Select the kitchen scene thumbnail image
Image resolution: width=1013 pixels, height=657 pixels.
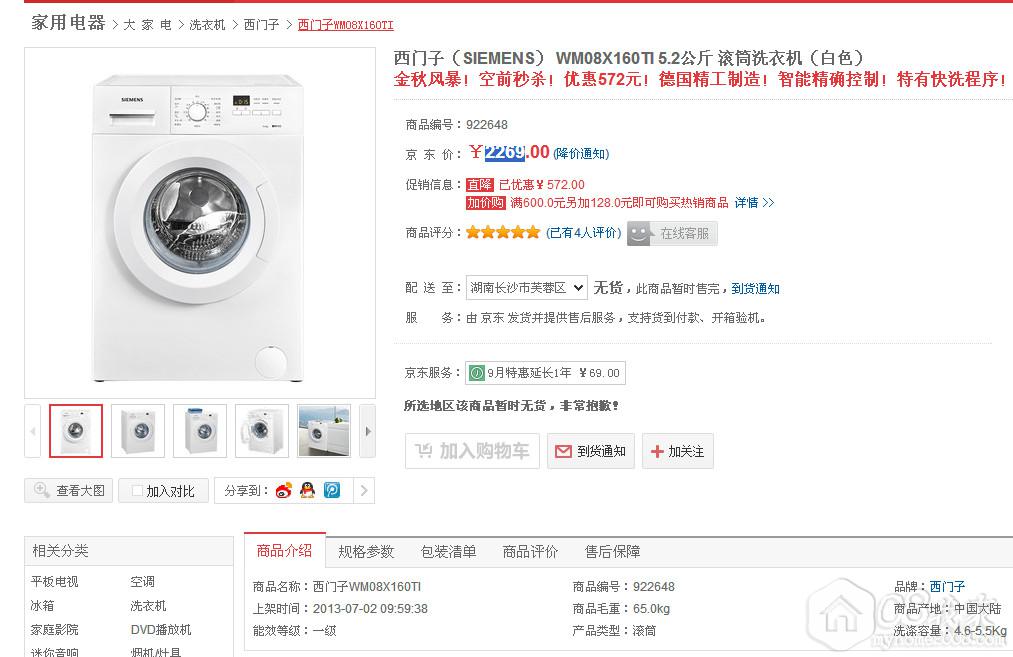[x=324, y=431]
